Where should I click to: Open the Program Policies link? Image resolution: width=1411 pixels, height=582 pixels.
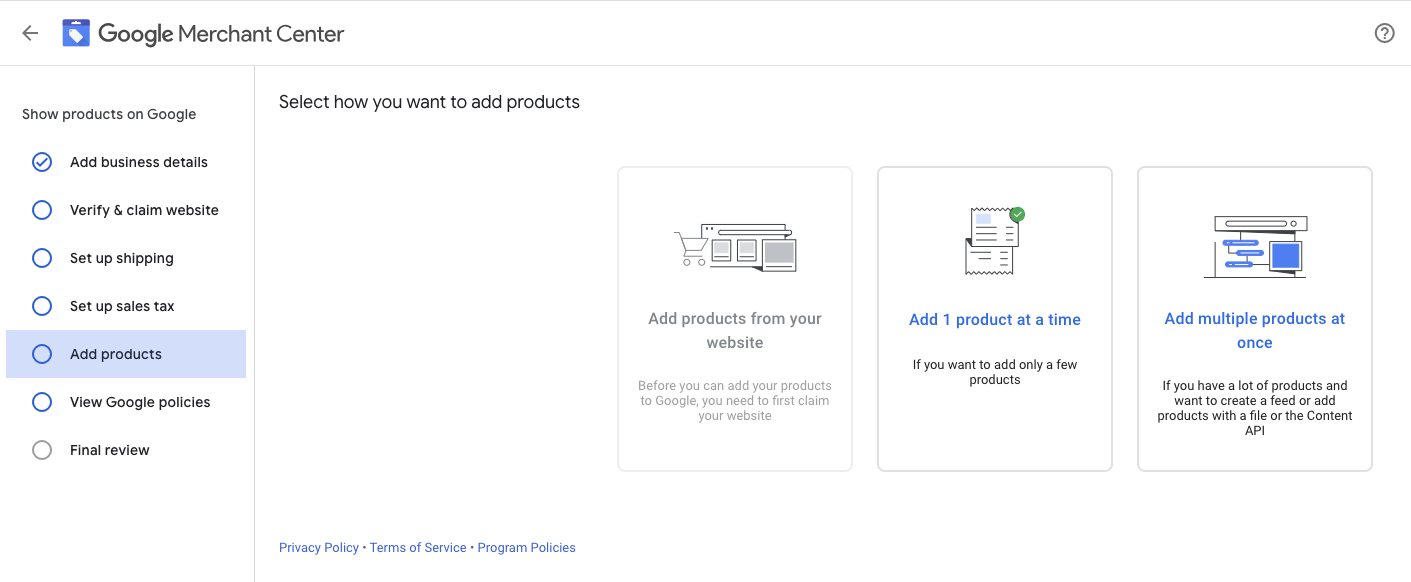tap(527, 548)
